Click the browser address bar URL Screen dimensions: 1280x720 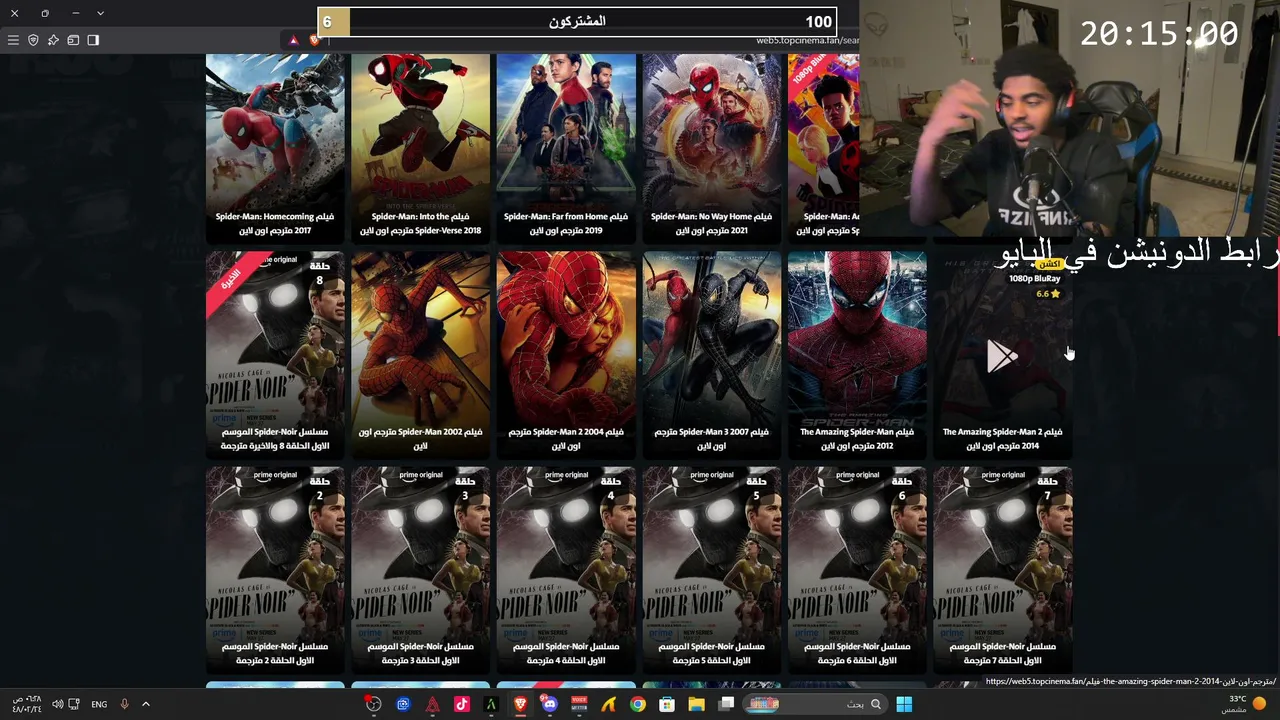(806, 41)
